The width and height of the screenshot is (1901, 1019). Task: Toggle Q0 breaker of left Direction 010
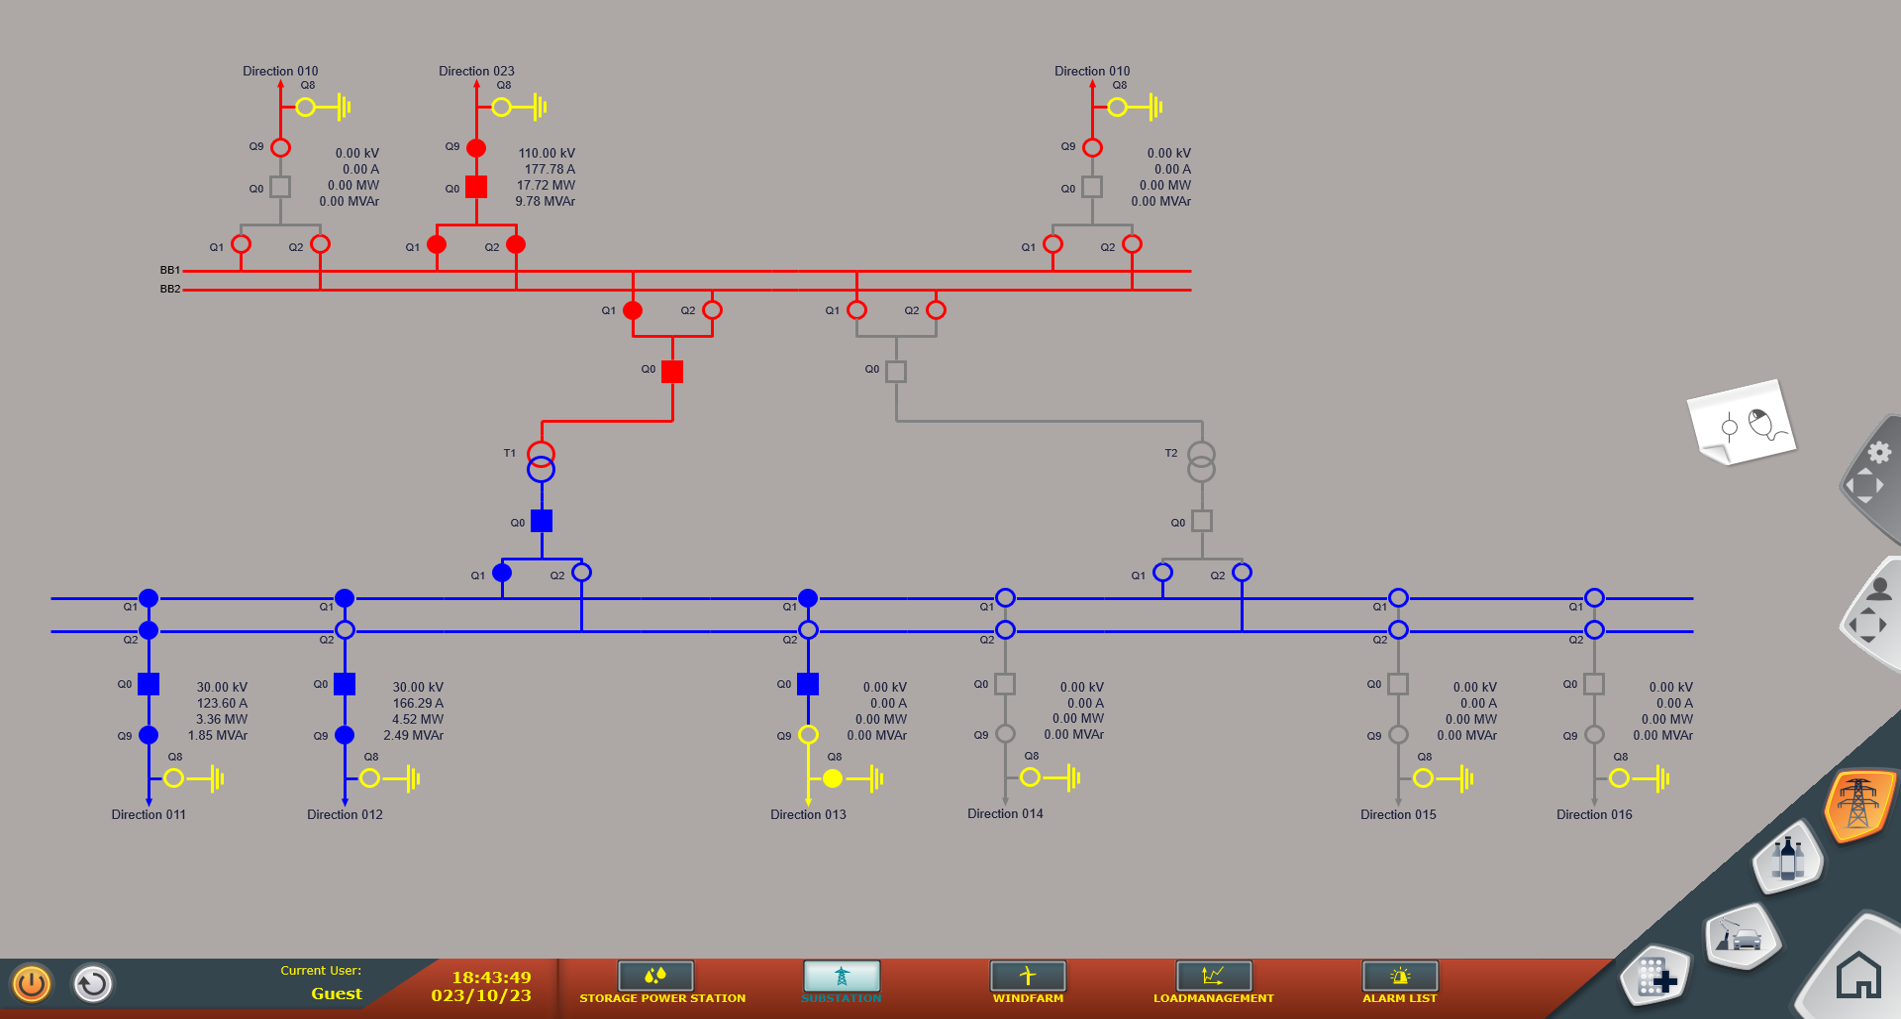[281, 187]
